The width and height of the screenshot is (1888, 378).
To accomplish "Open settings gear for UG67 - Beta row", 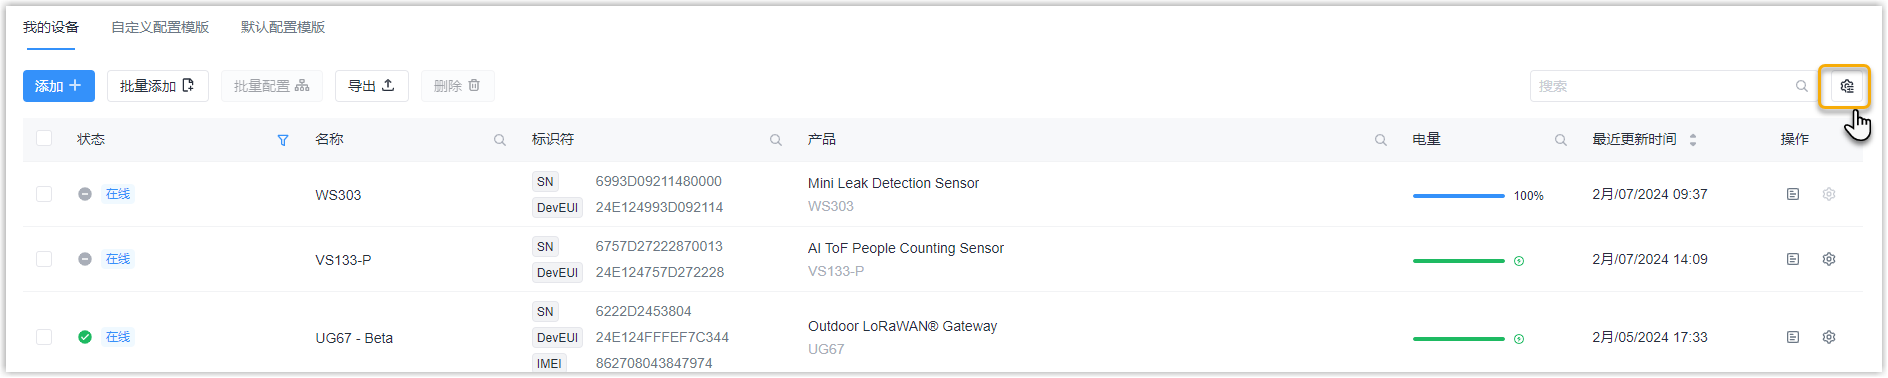I will pyautogui.click(x=1829, y=337).
